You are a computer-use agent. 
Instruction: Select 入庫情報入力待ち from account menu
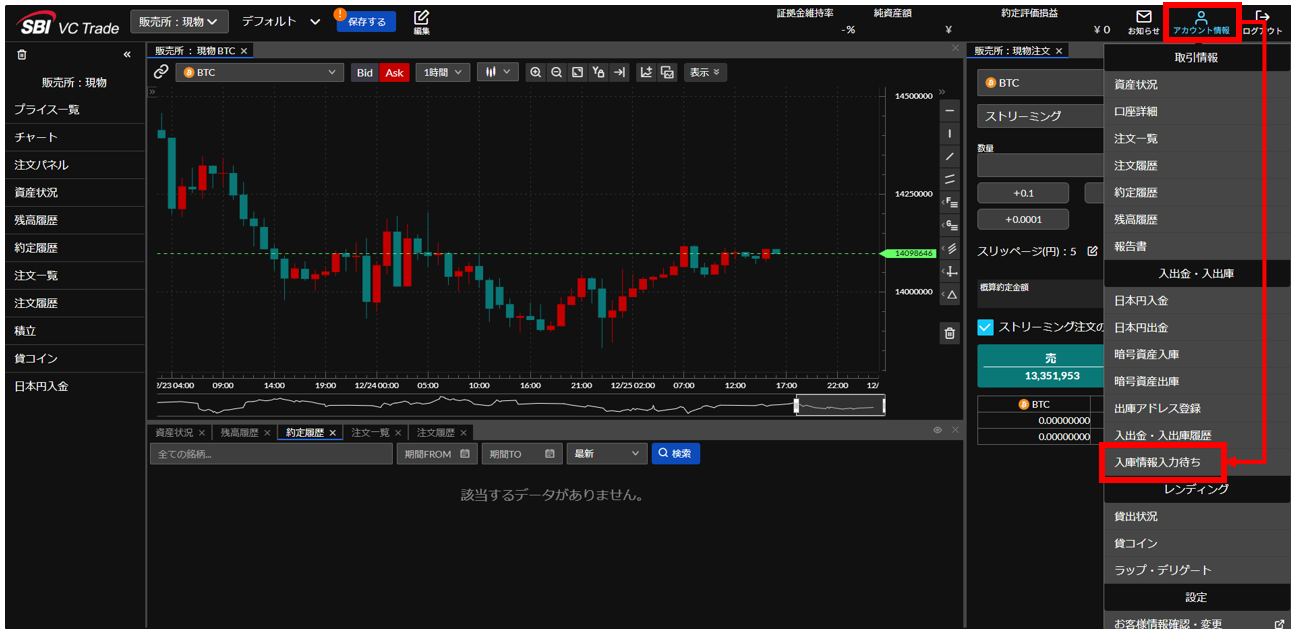1158,463
